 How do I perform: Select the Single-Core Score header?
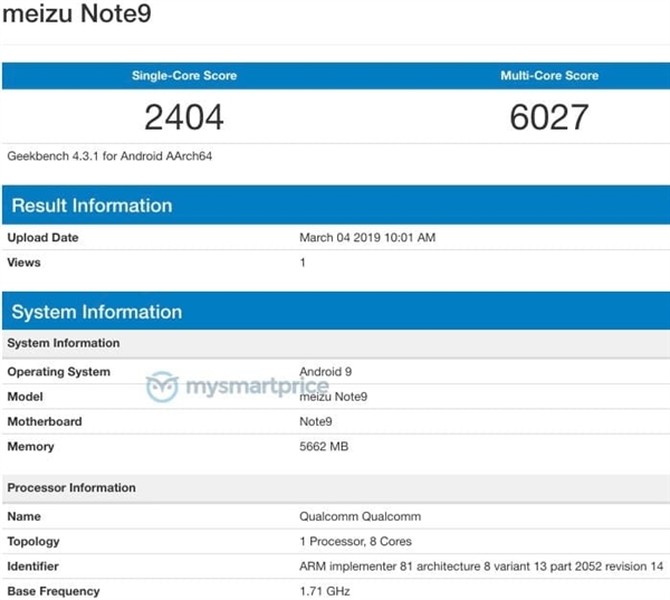(x=184, y=76)
